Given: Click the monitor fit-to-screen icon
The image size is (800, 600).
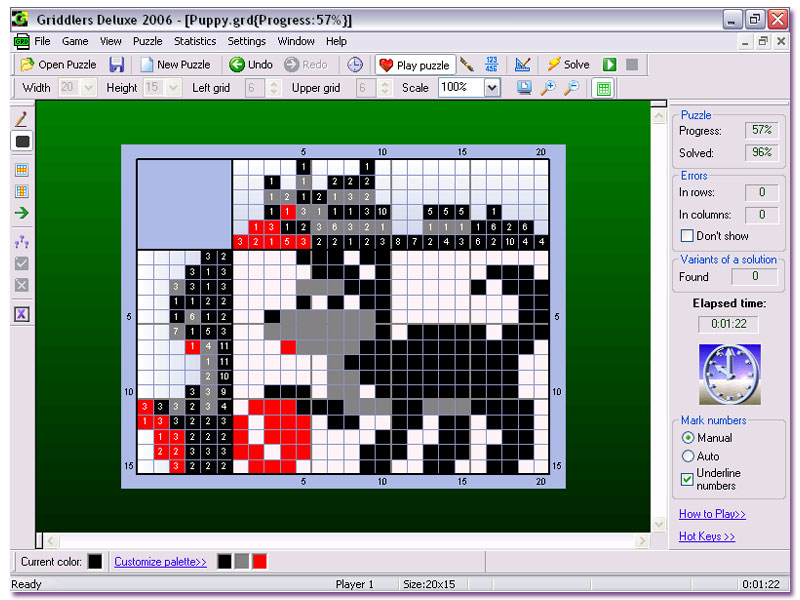Looking at the screenshot, I should pos(524,88).
